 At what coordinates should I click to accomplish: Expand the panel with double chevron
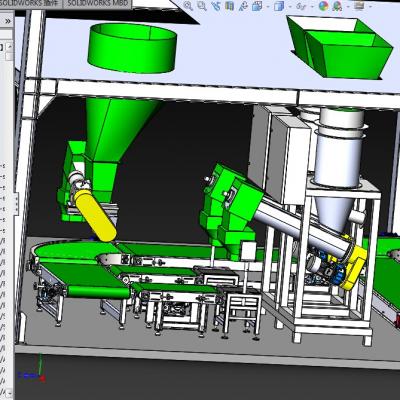pos(8,21)
